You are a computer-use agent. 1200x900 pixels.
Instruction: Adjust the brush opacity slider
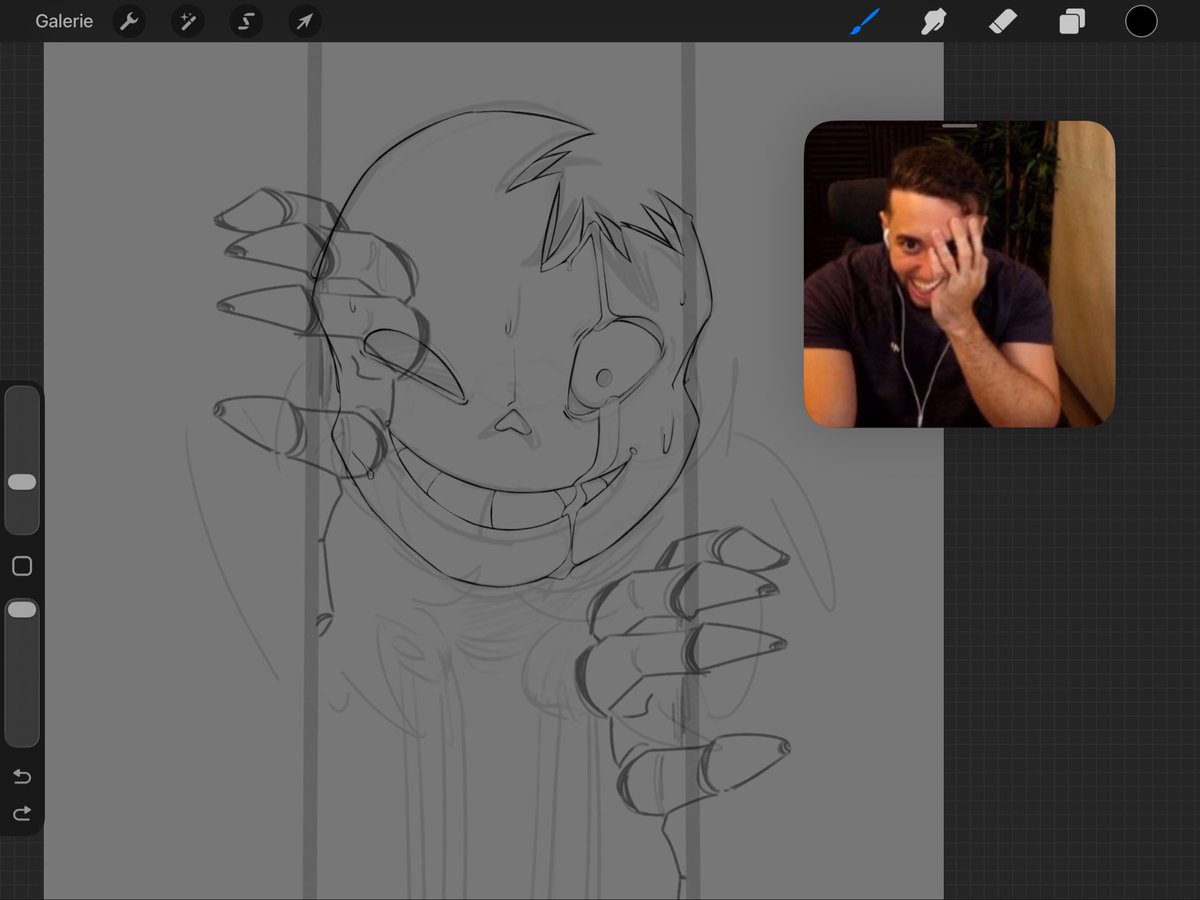tap(22, 672)
